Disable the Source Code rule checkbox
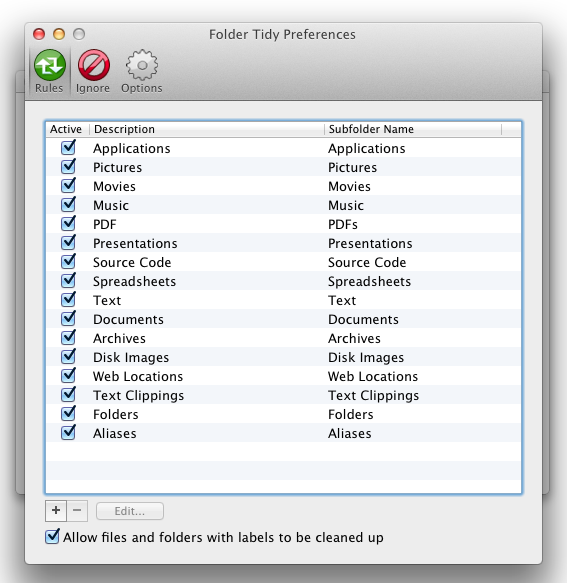The image size is (567, 583). coord(68,261)
